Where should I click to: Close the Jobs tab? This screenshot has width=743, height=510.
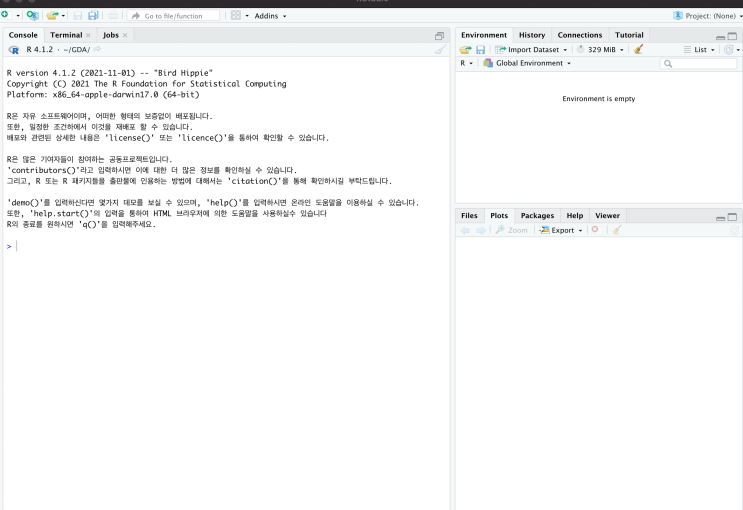(x=125, y=35)
